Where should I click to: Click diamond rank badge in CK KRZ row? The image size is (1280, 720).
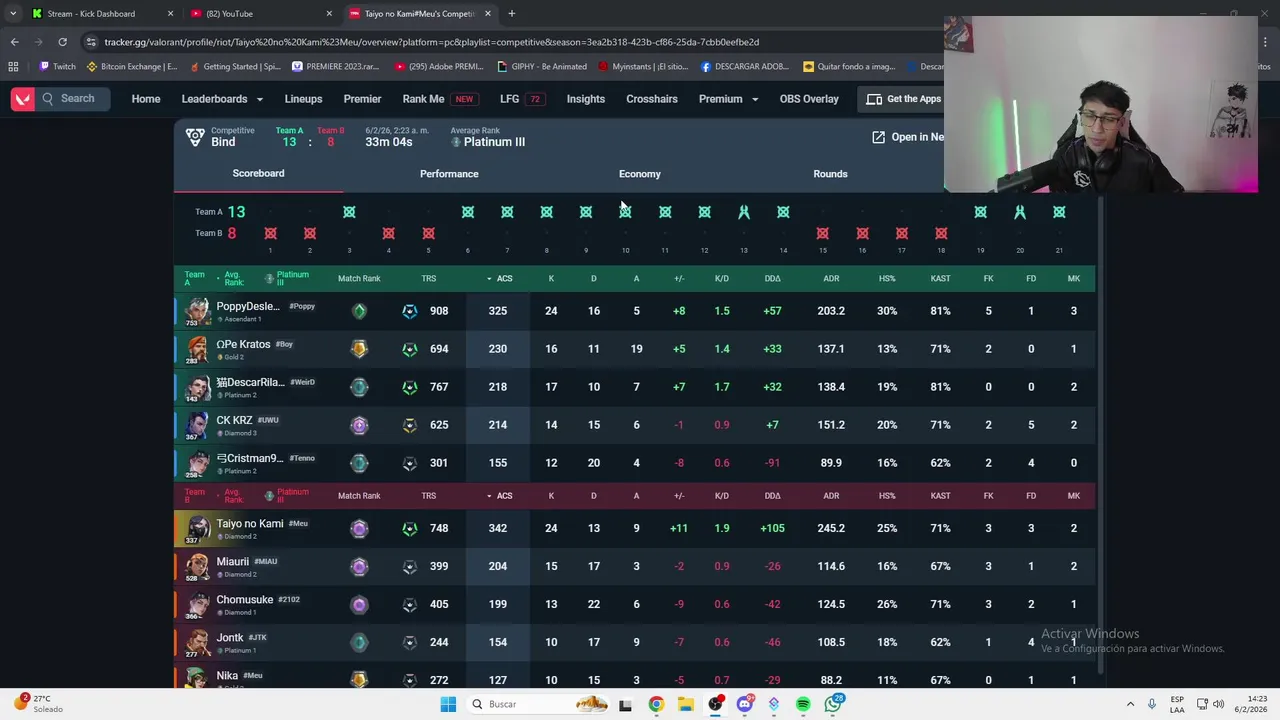click(359, 425)
